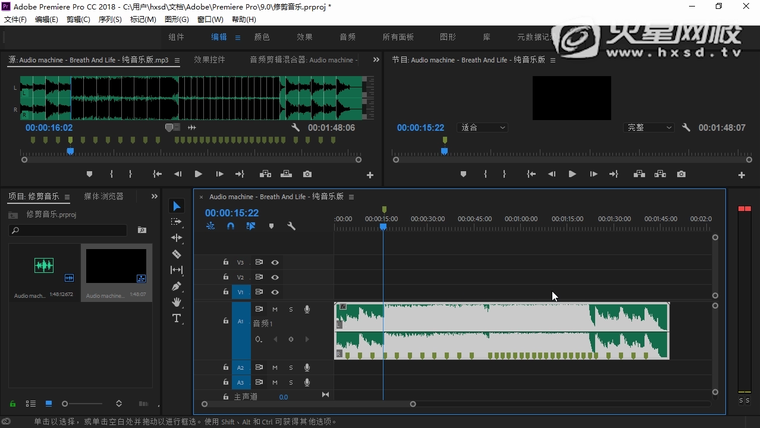
Task: Select the Type tool
Action: (x=177, y=318)
